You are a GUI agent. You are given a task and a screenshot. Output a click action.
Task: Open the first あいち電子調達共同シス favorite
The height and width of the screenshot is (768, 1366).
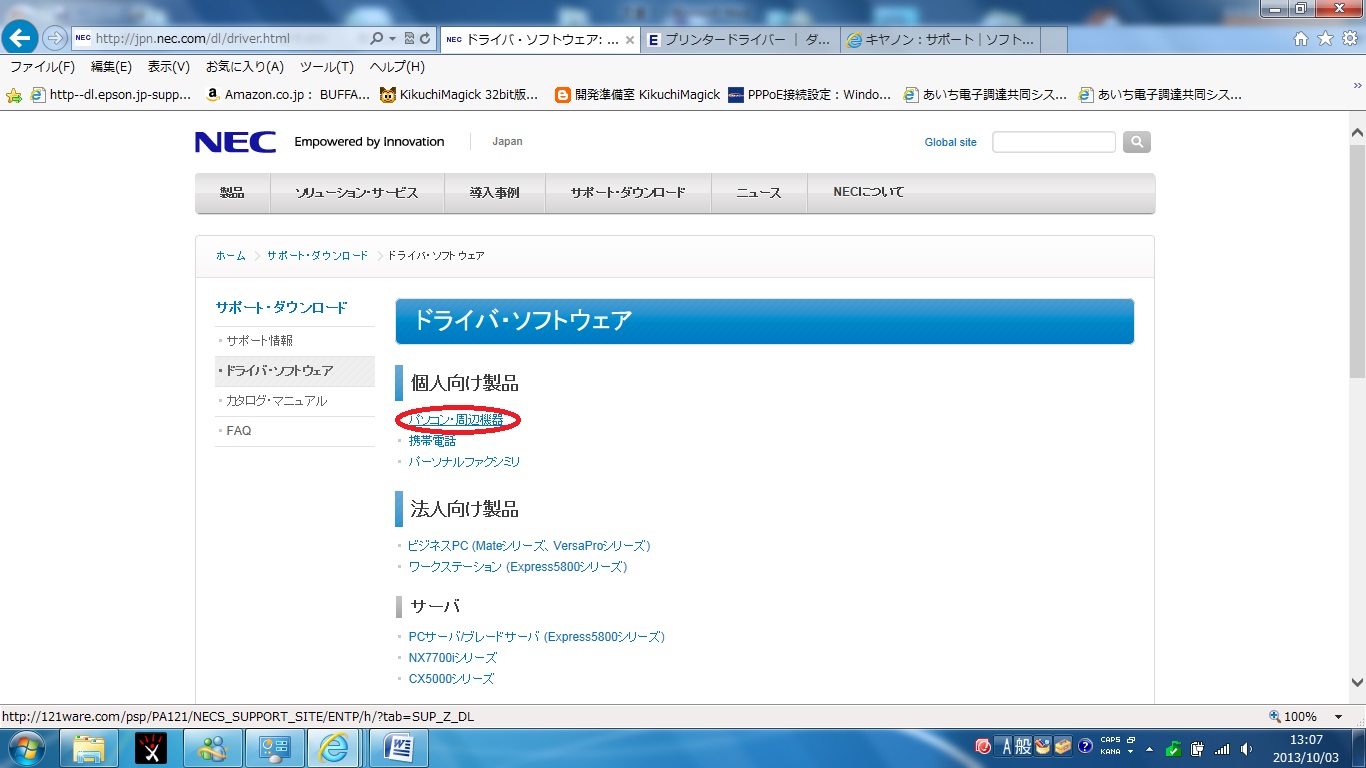(x=984, y=95)
